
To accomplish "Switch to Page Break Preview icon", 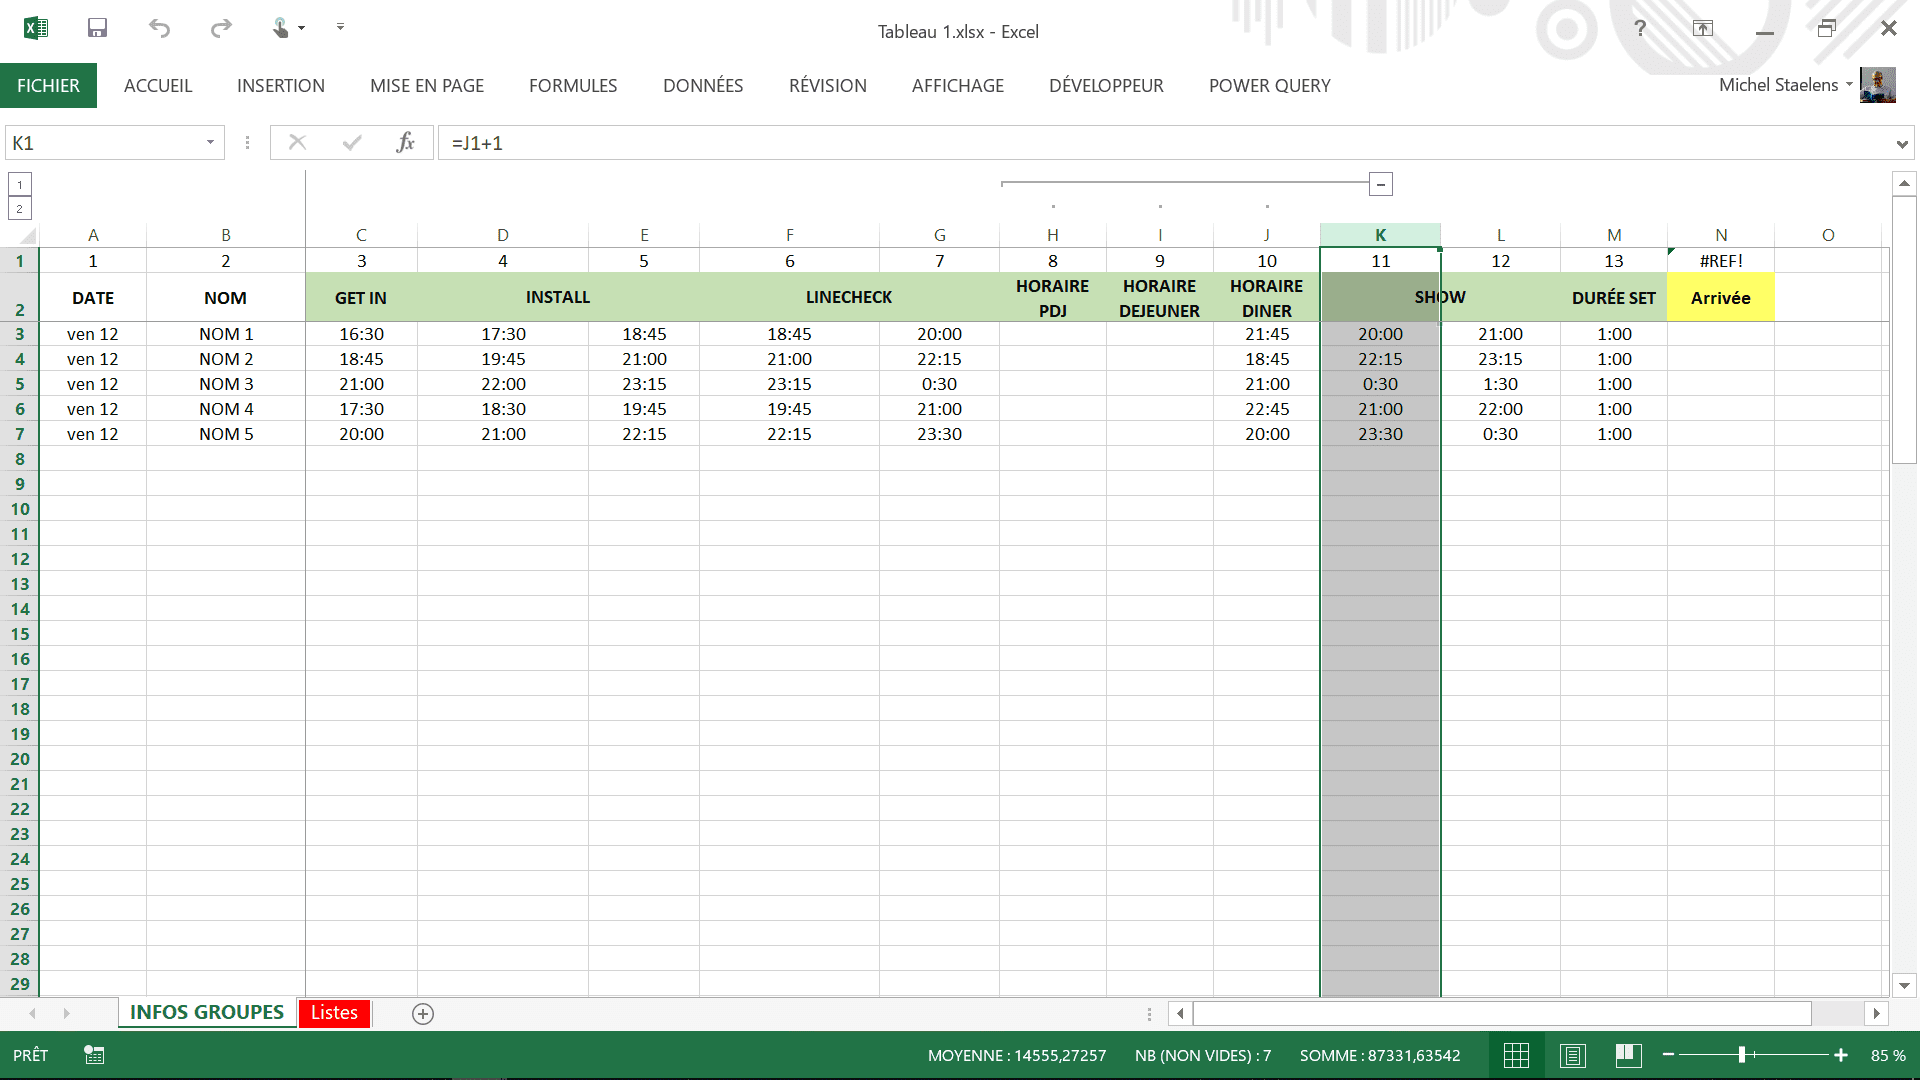I will coord(1628,1055).
